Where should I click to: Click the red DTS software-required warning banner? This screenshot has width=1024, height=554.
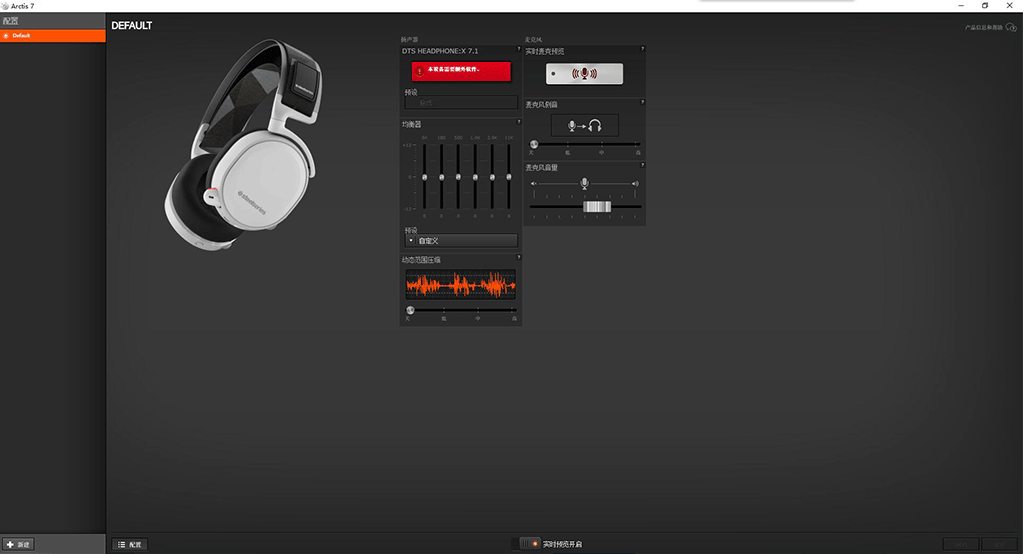[461, 71]
